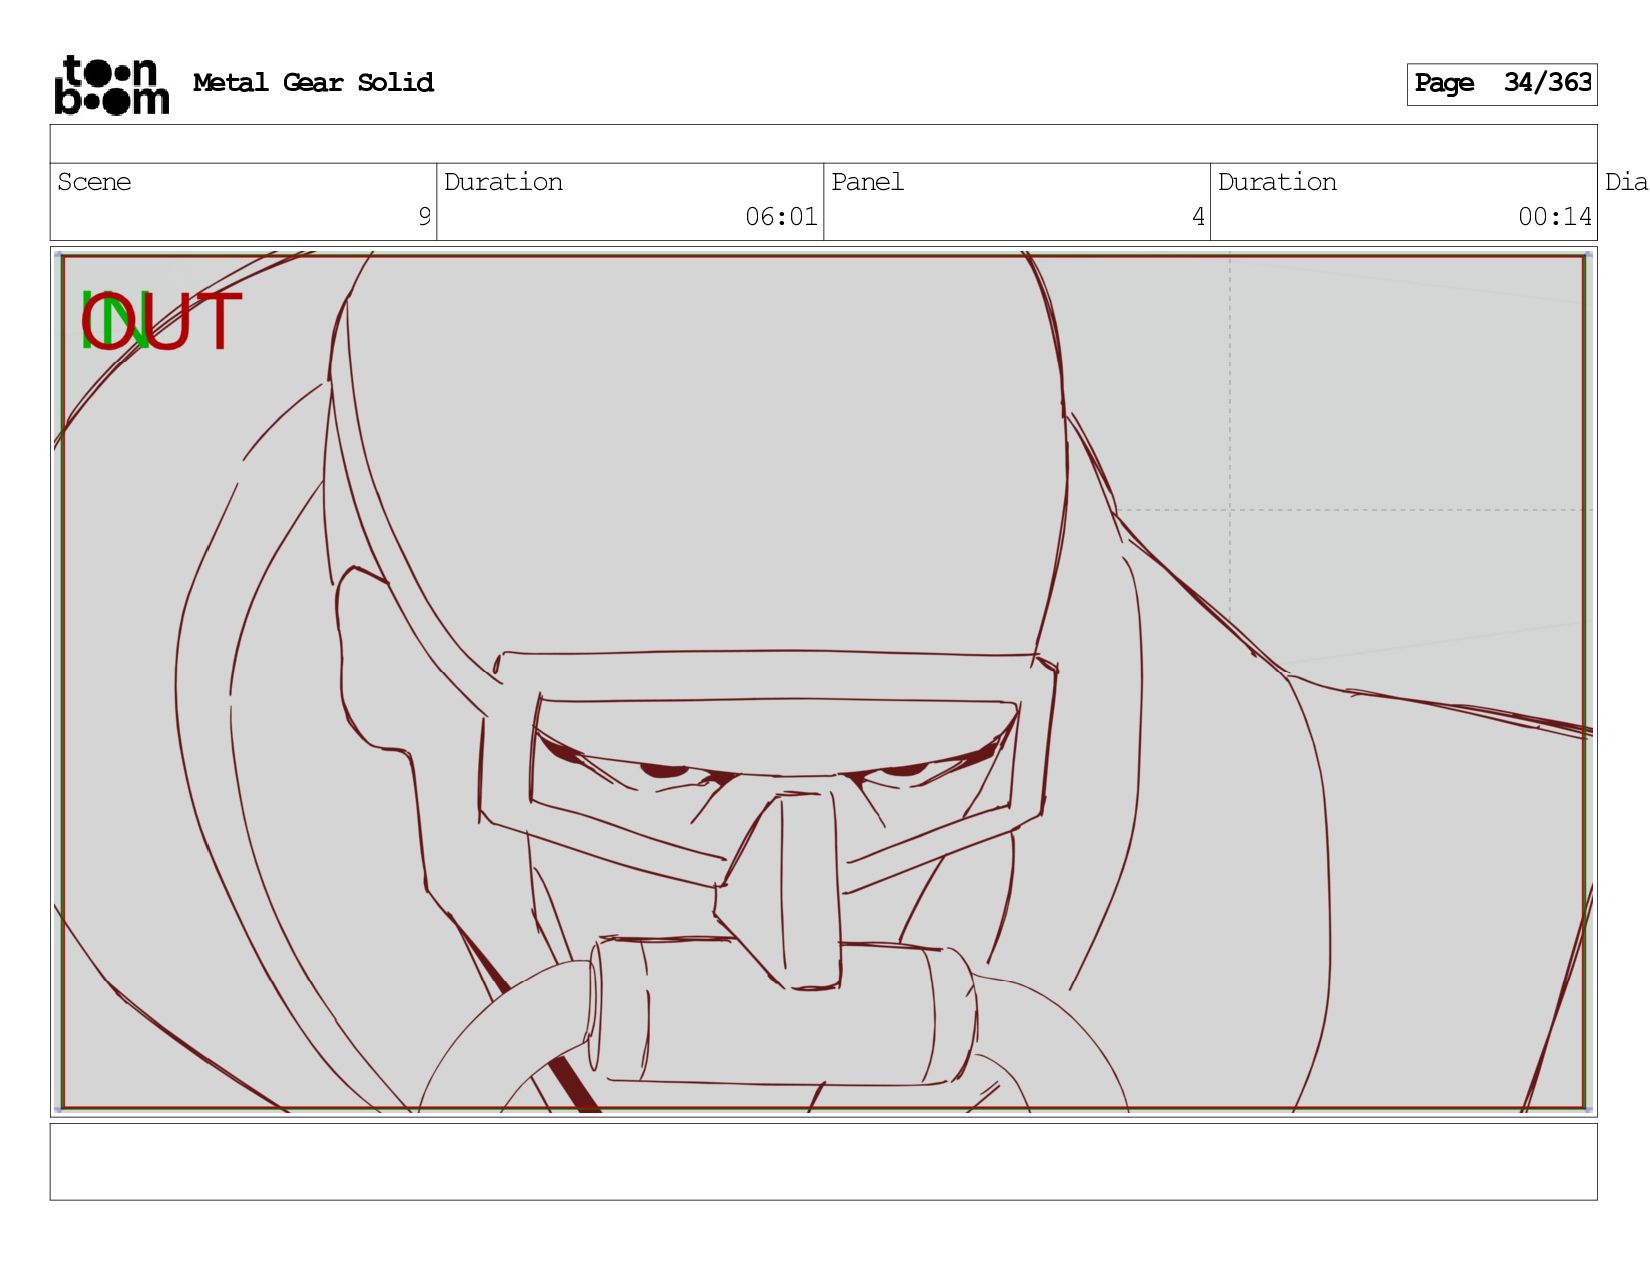Click the 'Page 34/363' page indicator
The image size is (1650, 1275).
(1501, 84)
